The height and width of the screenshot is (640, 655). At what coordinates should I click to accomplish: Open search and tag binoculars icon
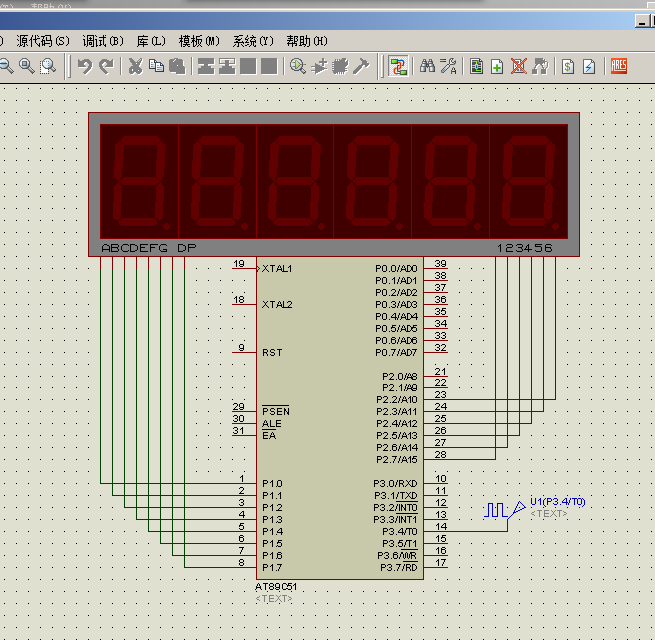click(x=427, y=66)
